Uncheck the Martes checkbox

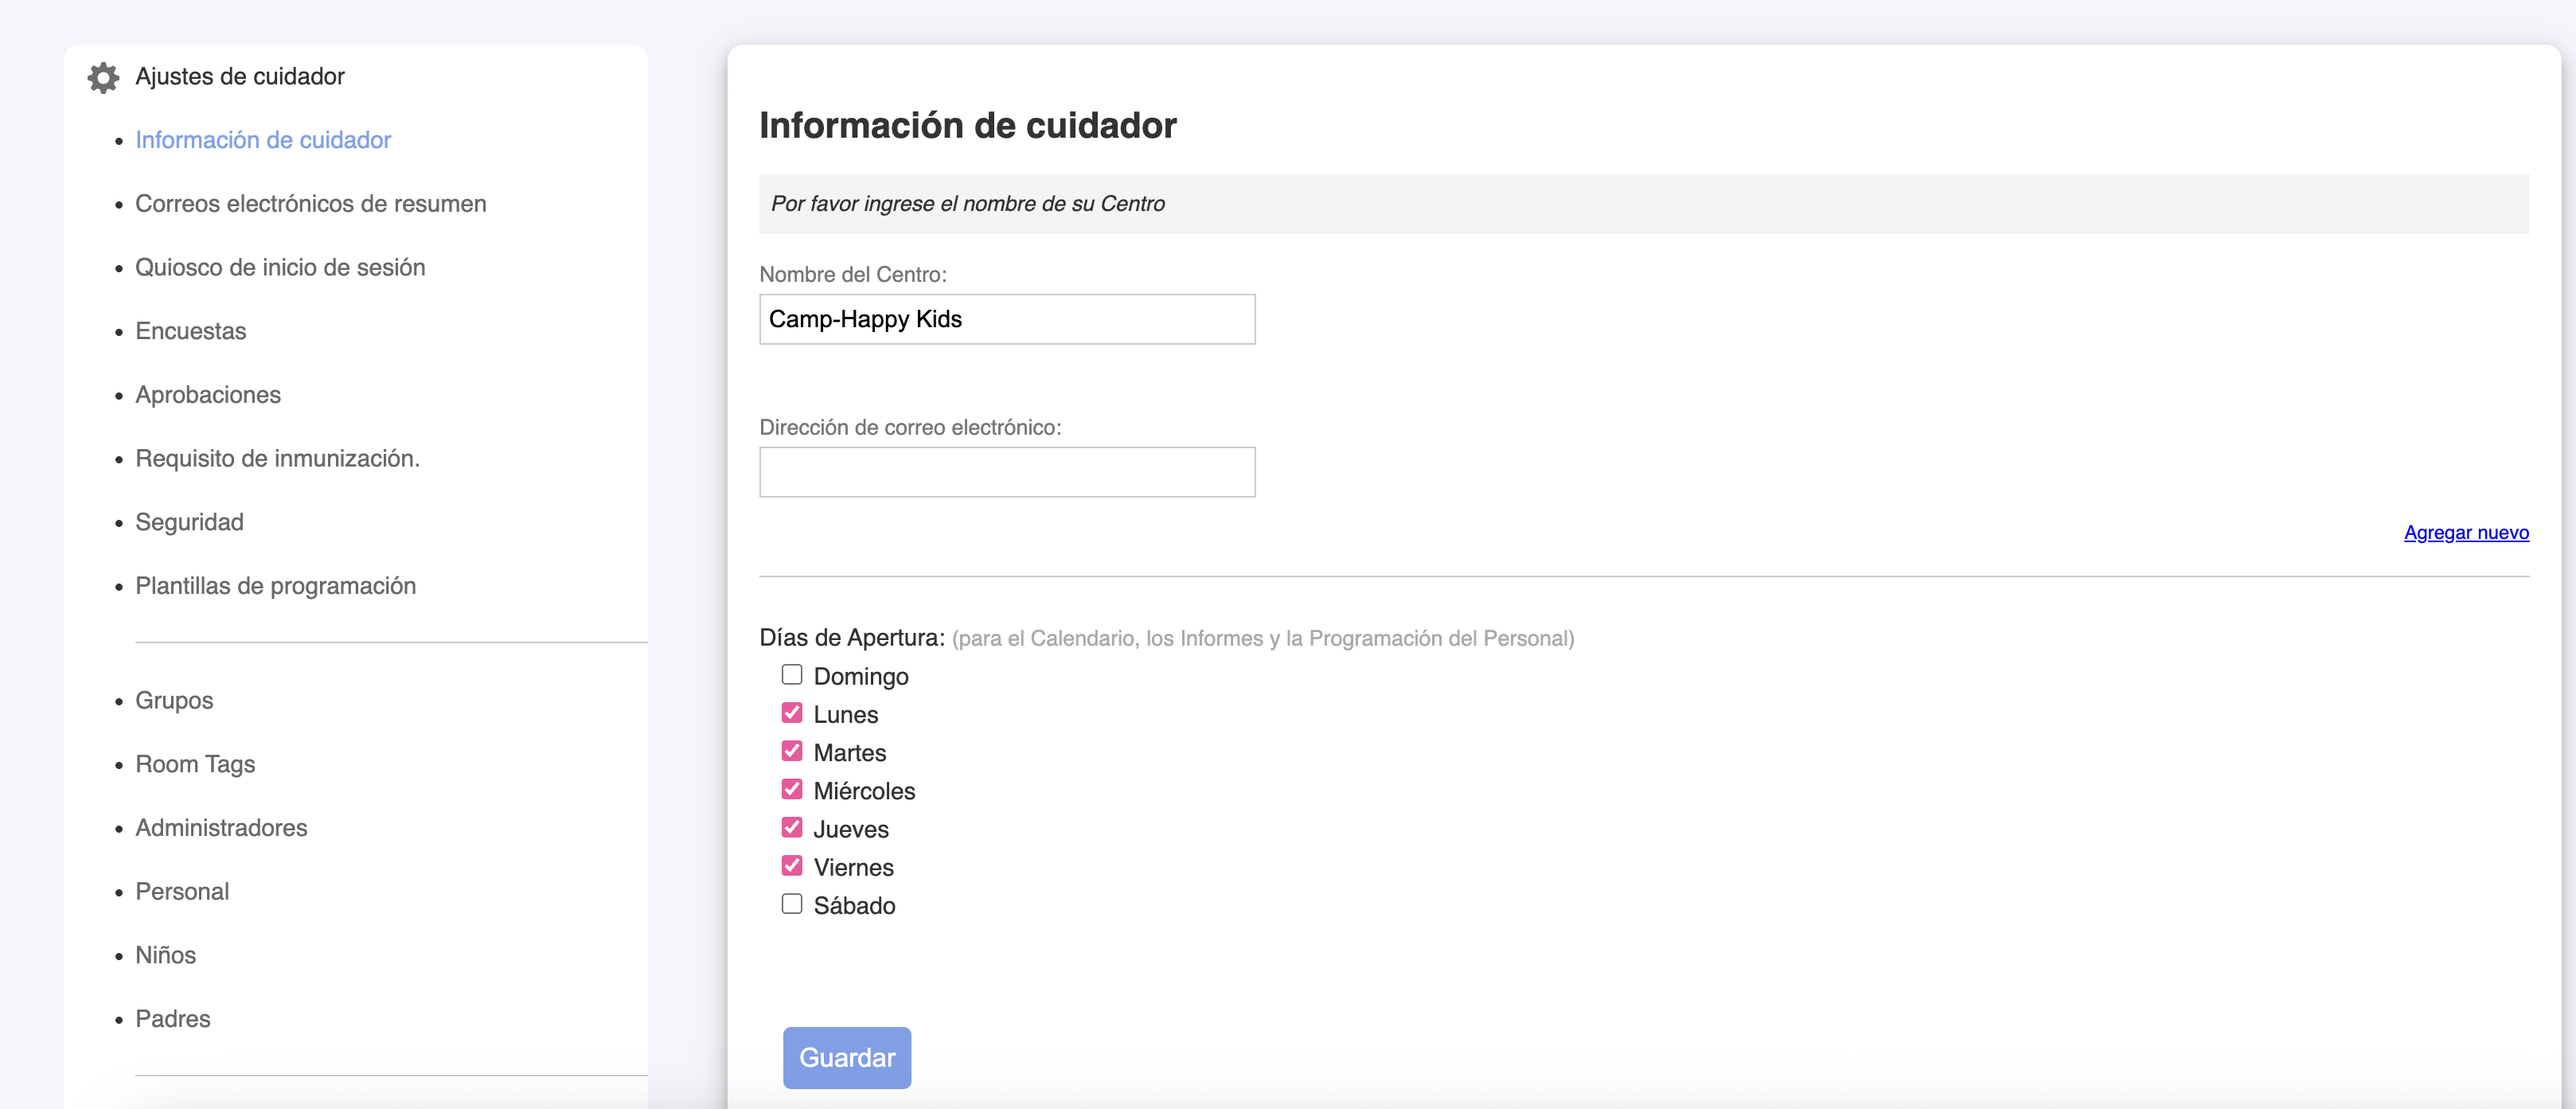point(791,751)
